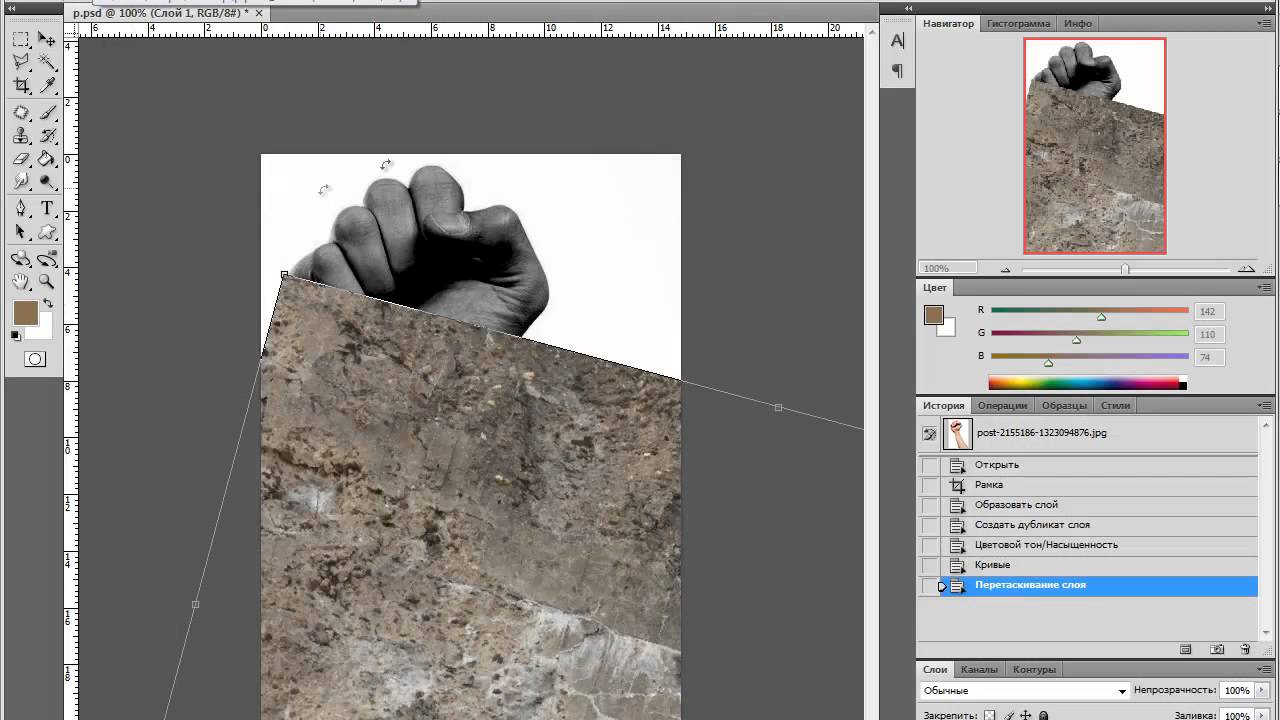Select the Path Selection arrow tool

point(21,232)
